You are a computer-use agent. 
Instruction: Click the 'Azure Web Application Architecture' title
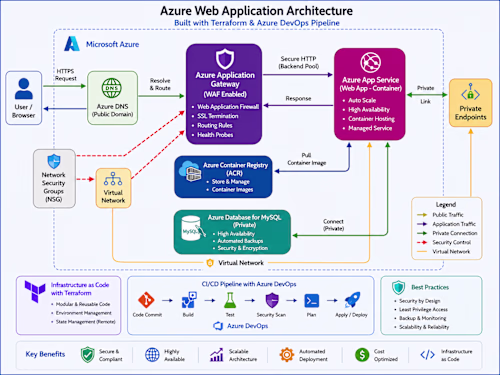256,11
